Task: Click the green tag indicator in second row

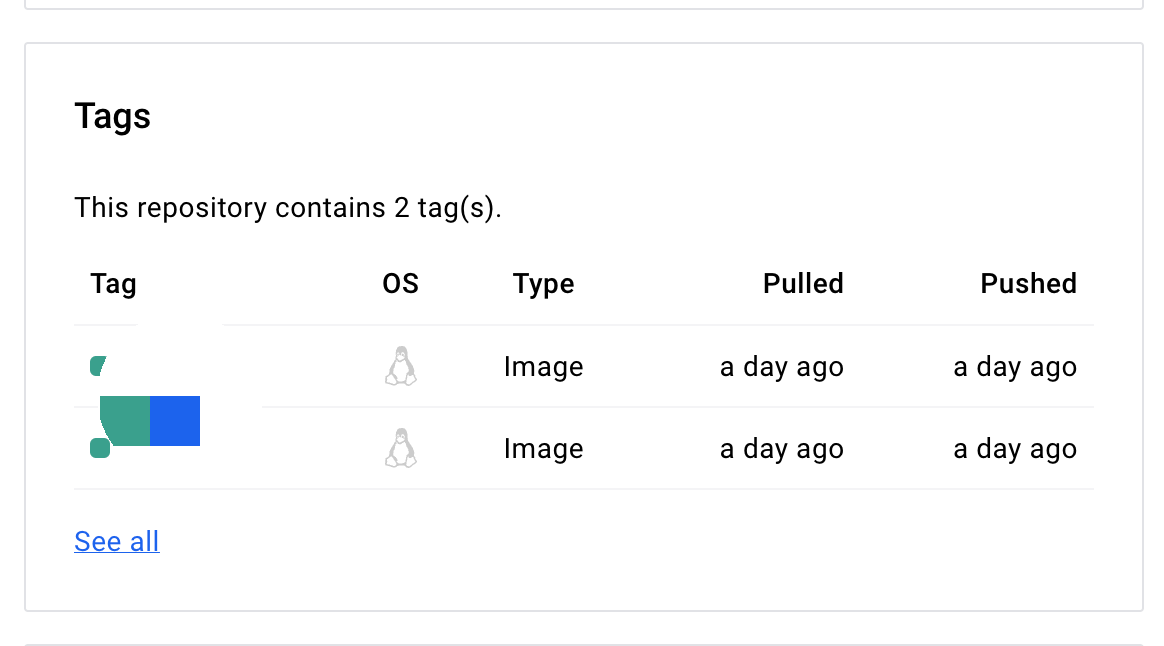Action: click(x=100, y=448)
